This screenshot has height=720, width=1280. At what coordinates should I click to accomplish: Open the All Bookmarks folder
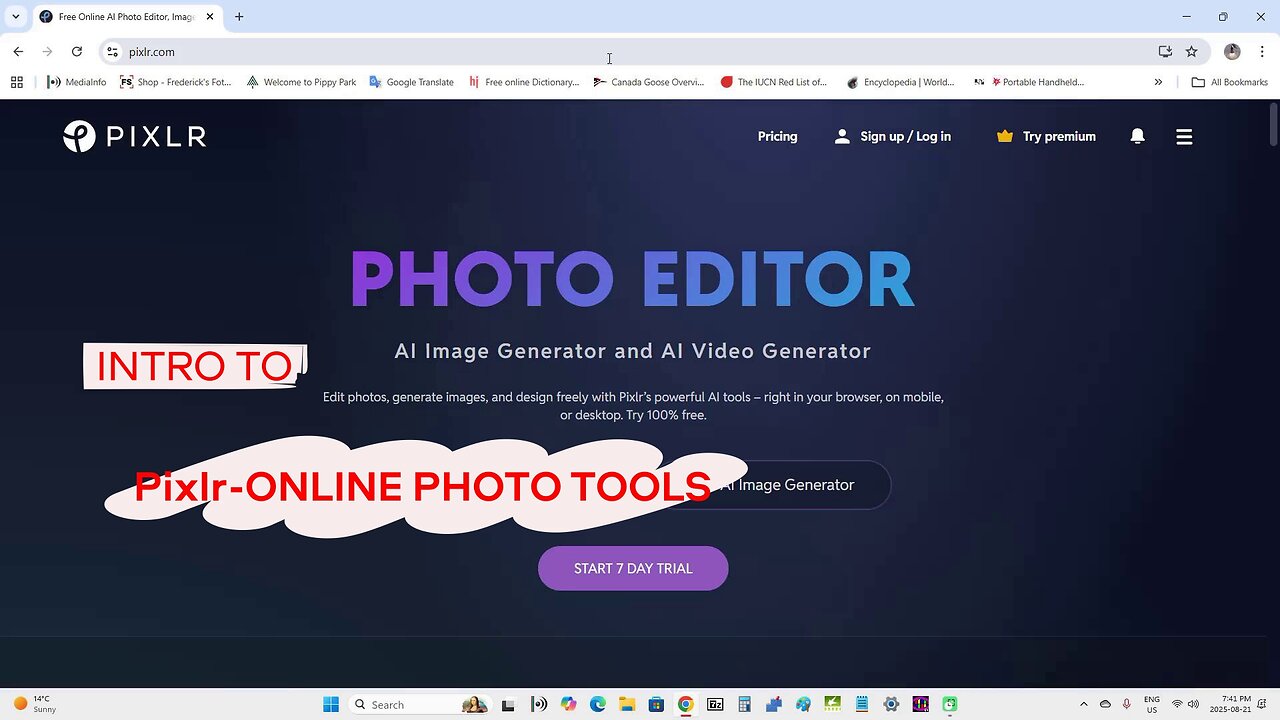tap(1229, 82)
